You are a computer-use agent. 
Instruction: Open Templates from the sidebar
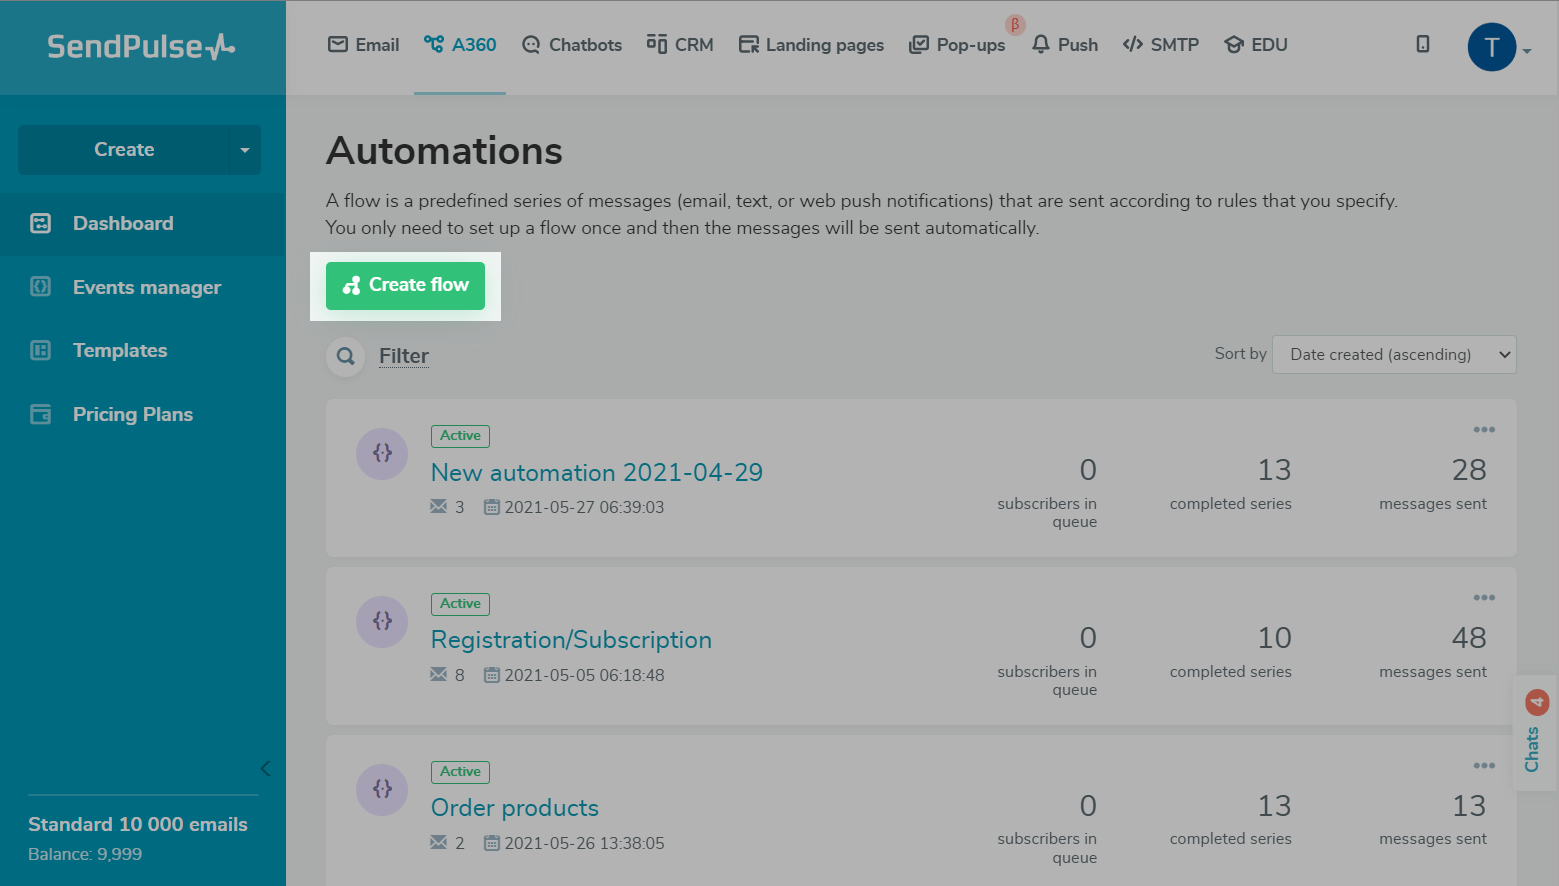coord(120,351)
